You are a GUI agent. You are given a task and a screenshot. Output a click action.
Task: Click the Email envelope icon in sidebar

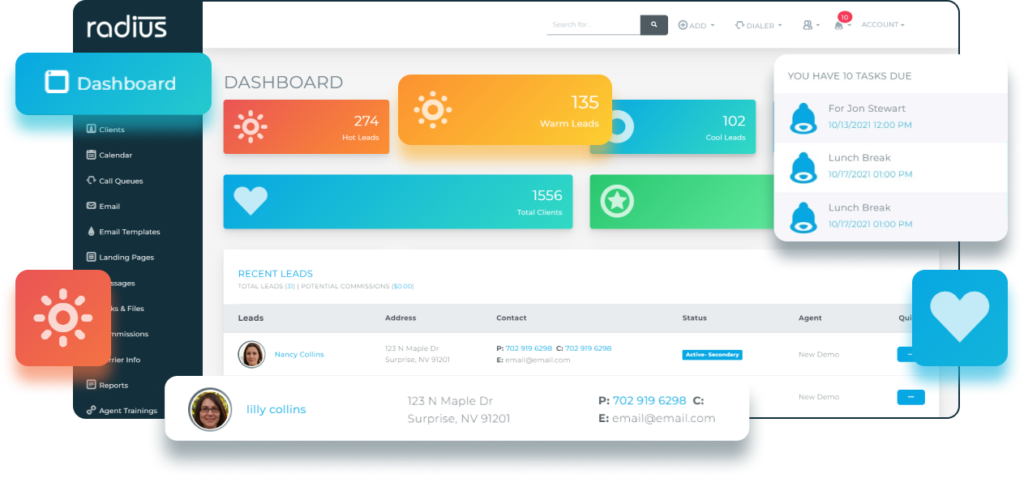point(91,206)
